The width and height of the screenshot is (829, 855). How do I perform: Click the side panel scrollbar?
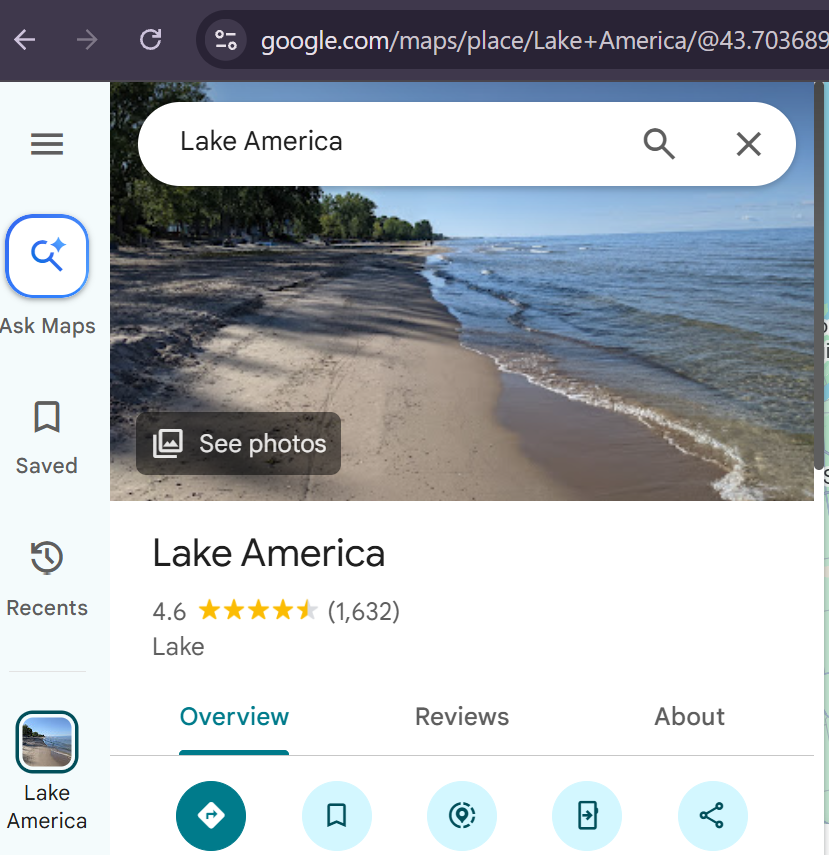[819, 275]
